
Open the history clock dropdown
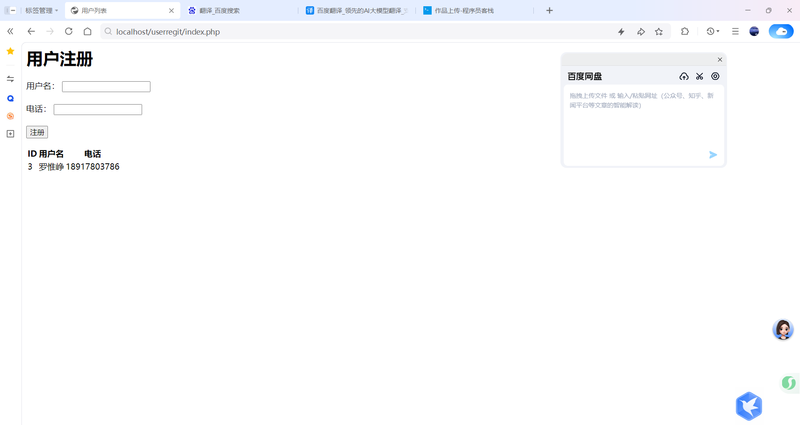[713, 32]
